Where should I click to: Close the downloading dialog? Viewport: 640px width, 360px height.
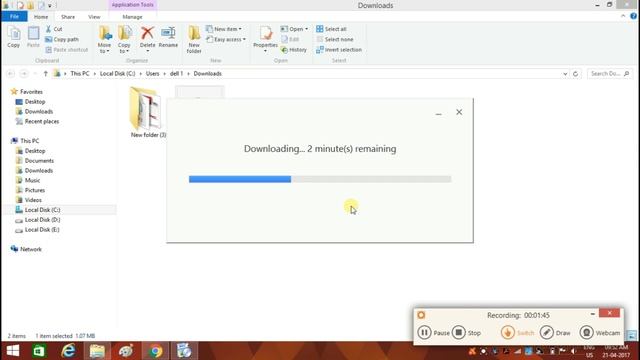[459, 112]
